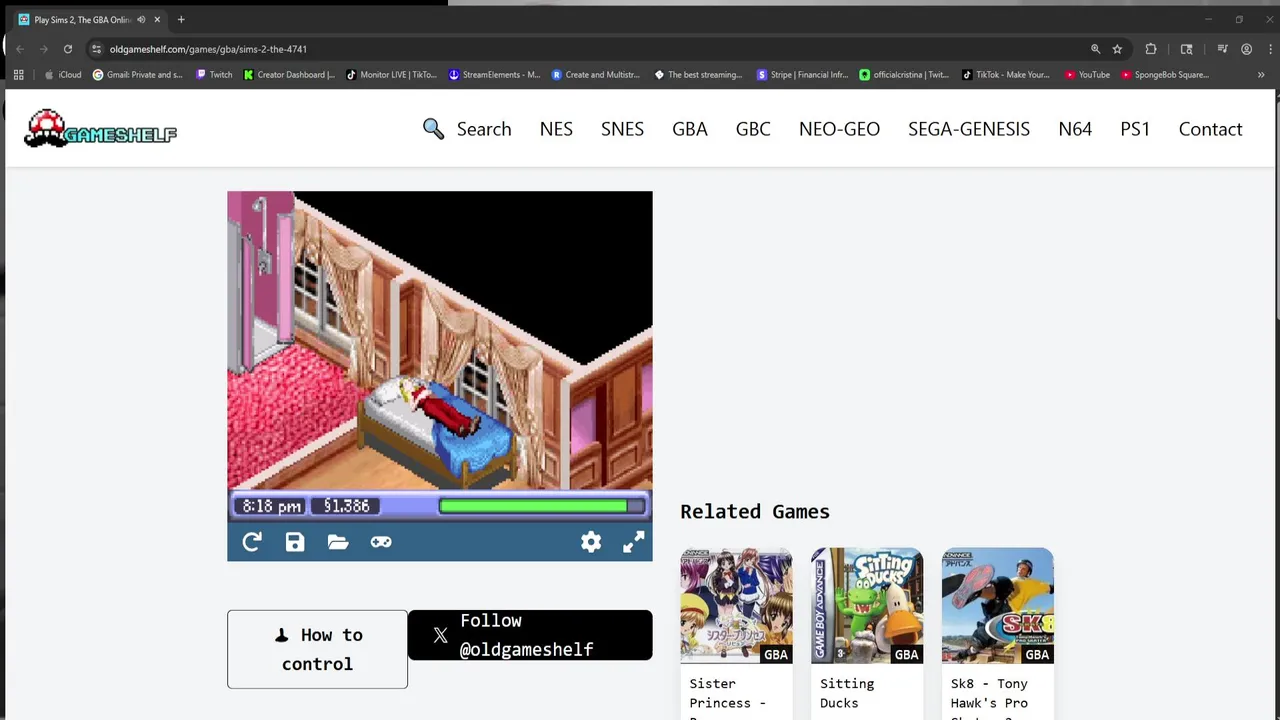The height and width of the screenshot is (720, 1280).
Task: Open the YouTube bookmark
Action: pyautogui.click(x=1087, y=74)
